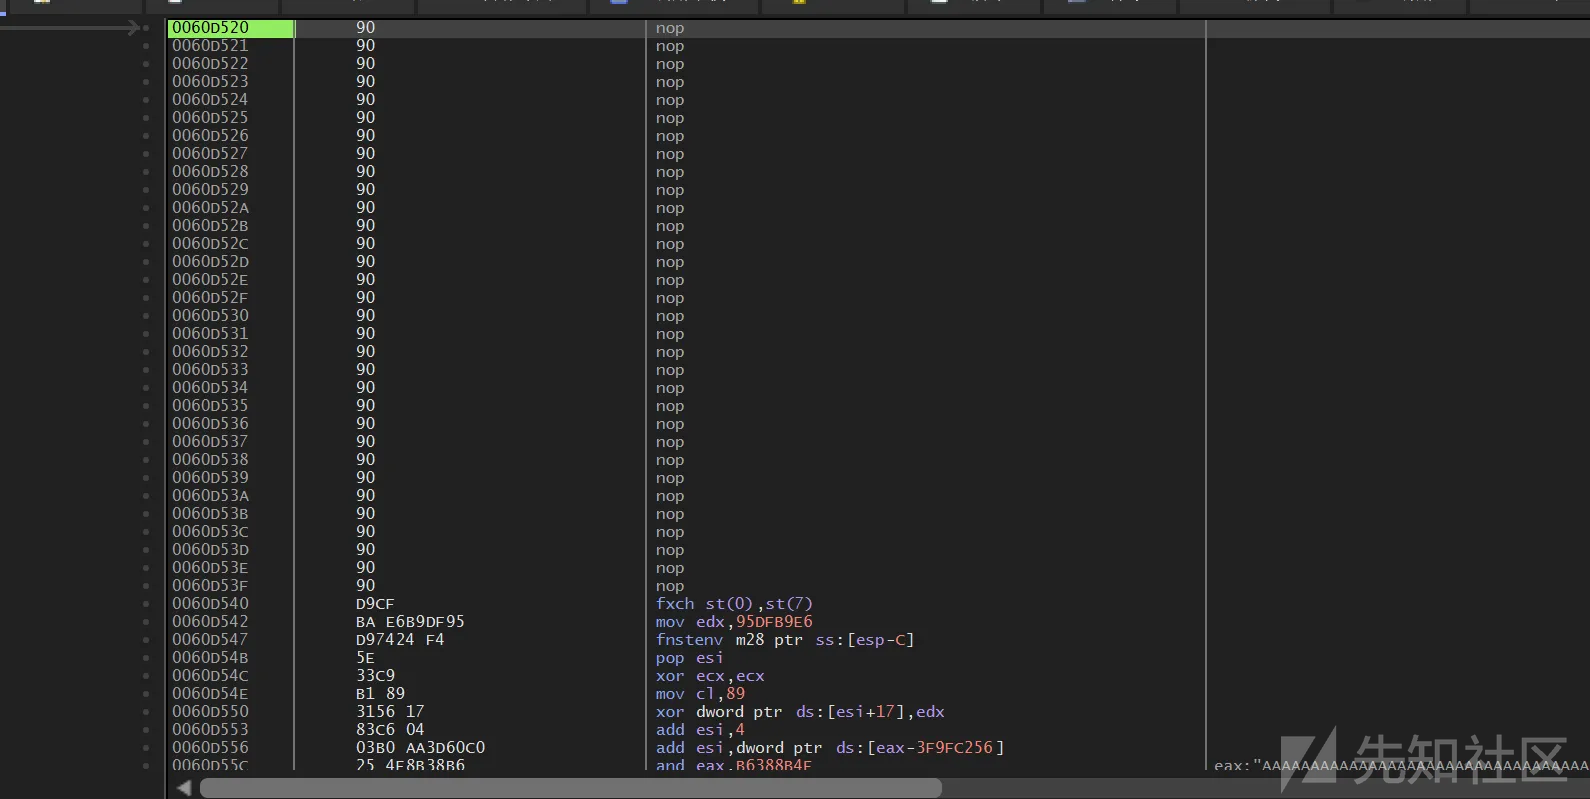Toggle breakpoint dot beside address 0060D550
1590x799 pixels.
(x=146, y=712)
